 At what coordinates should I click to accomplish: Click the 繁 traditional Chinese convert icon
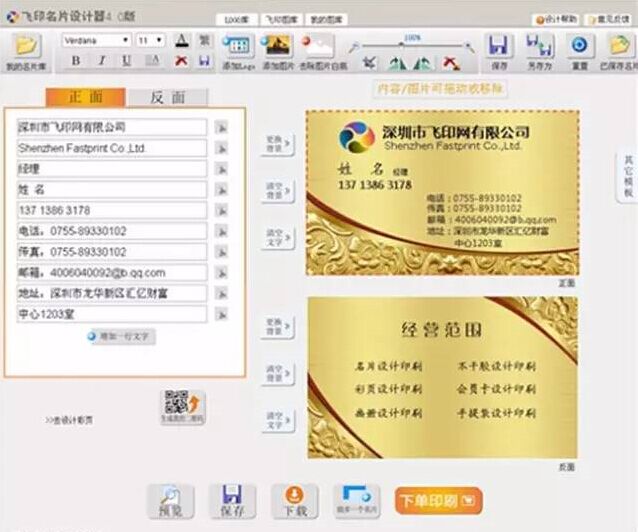tap(205, 40)
